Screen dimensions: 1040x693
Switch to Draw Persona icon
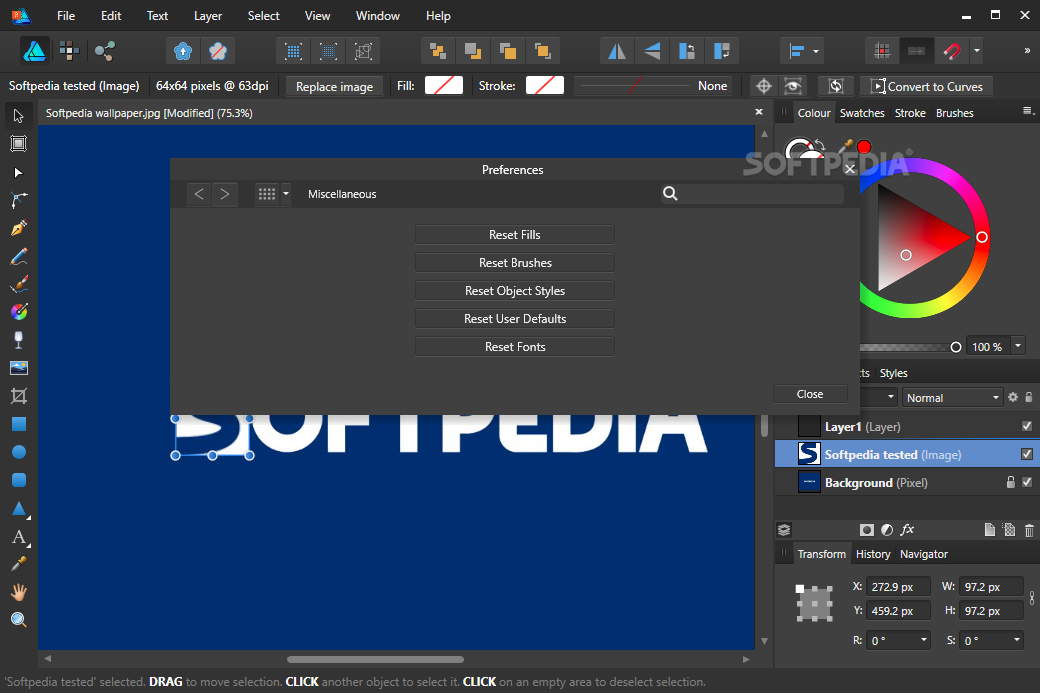[34, 51]
